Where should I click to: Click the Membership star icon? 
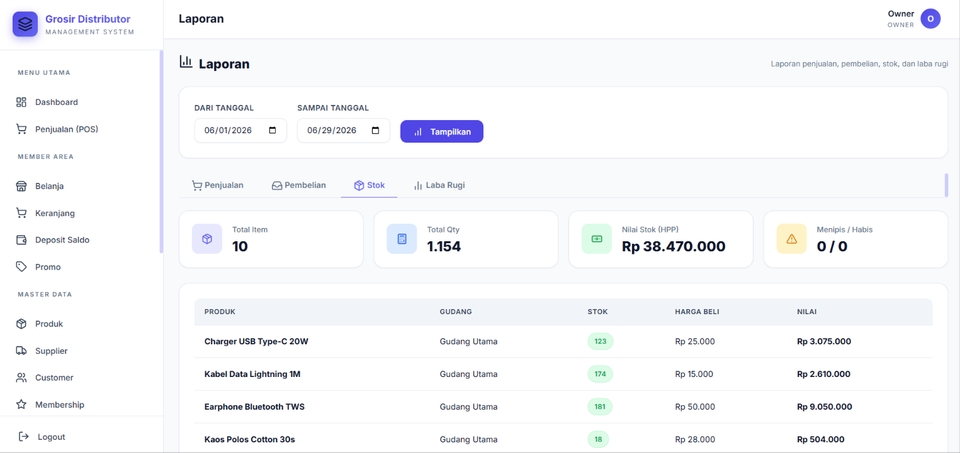21,405
